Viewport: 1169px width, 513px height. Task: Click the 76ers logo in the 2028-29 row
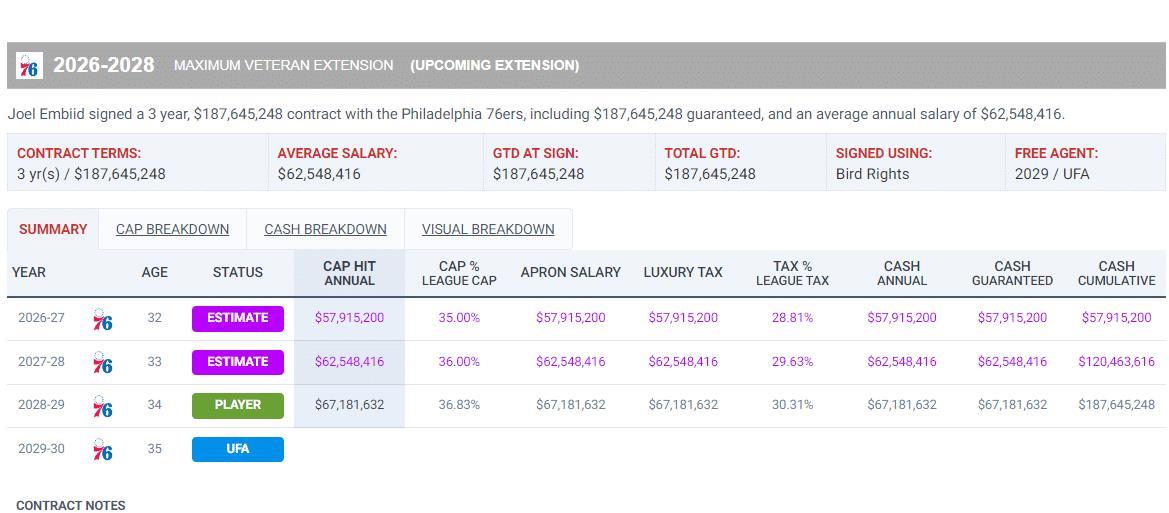(102, 406)
